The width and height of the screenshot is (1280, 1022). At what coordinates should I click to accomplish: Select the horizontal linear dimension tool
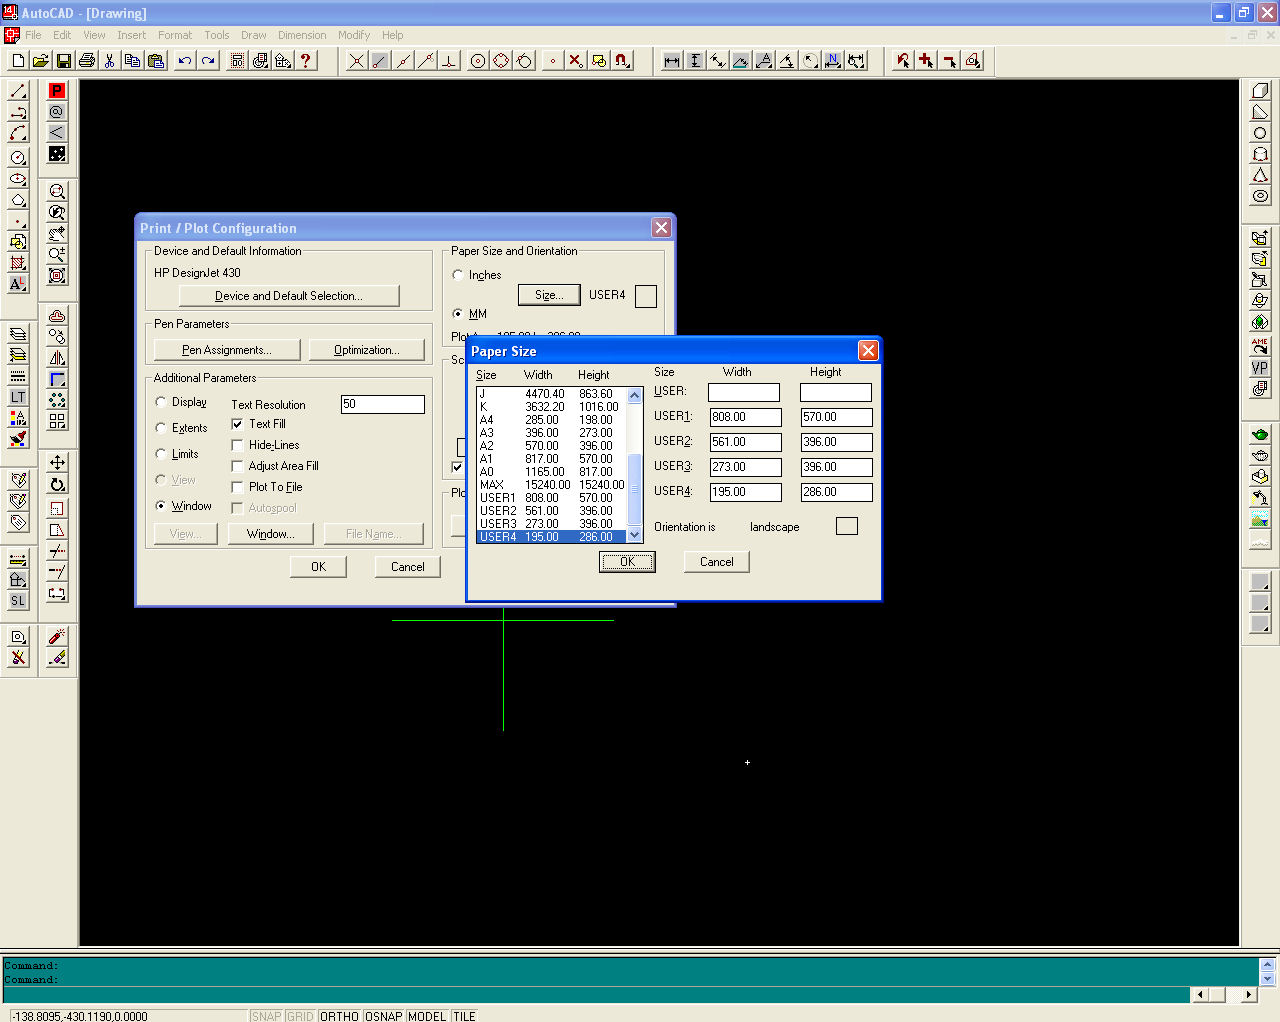(x=672, y=61)
